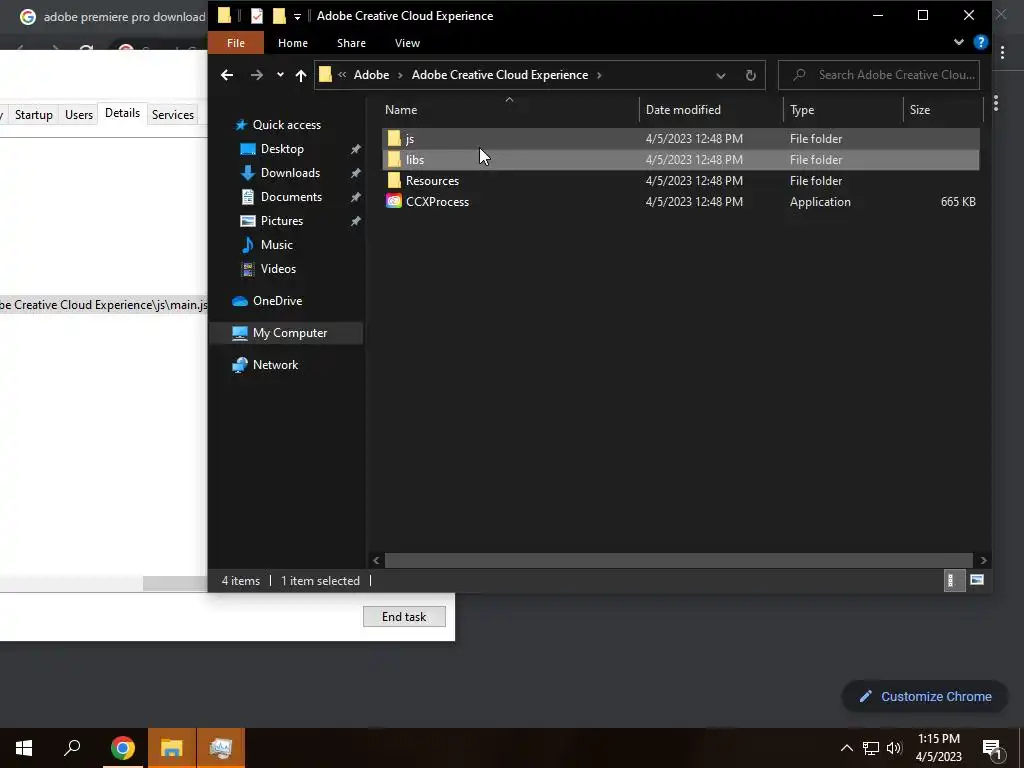Image resolution: width=1024 pixels, height=768 pixels.
Task: Open taskbar search magnifier
Action: [72, 748]
